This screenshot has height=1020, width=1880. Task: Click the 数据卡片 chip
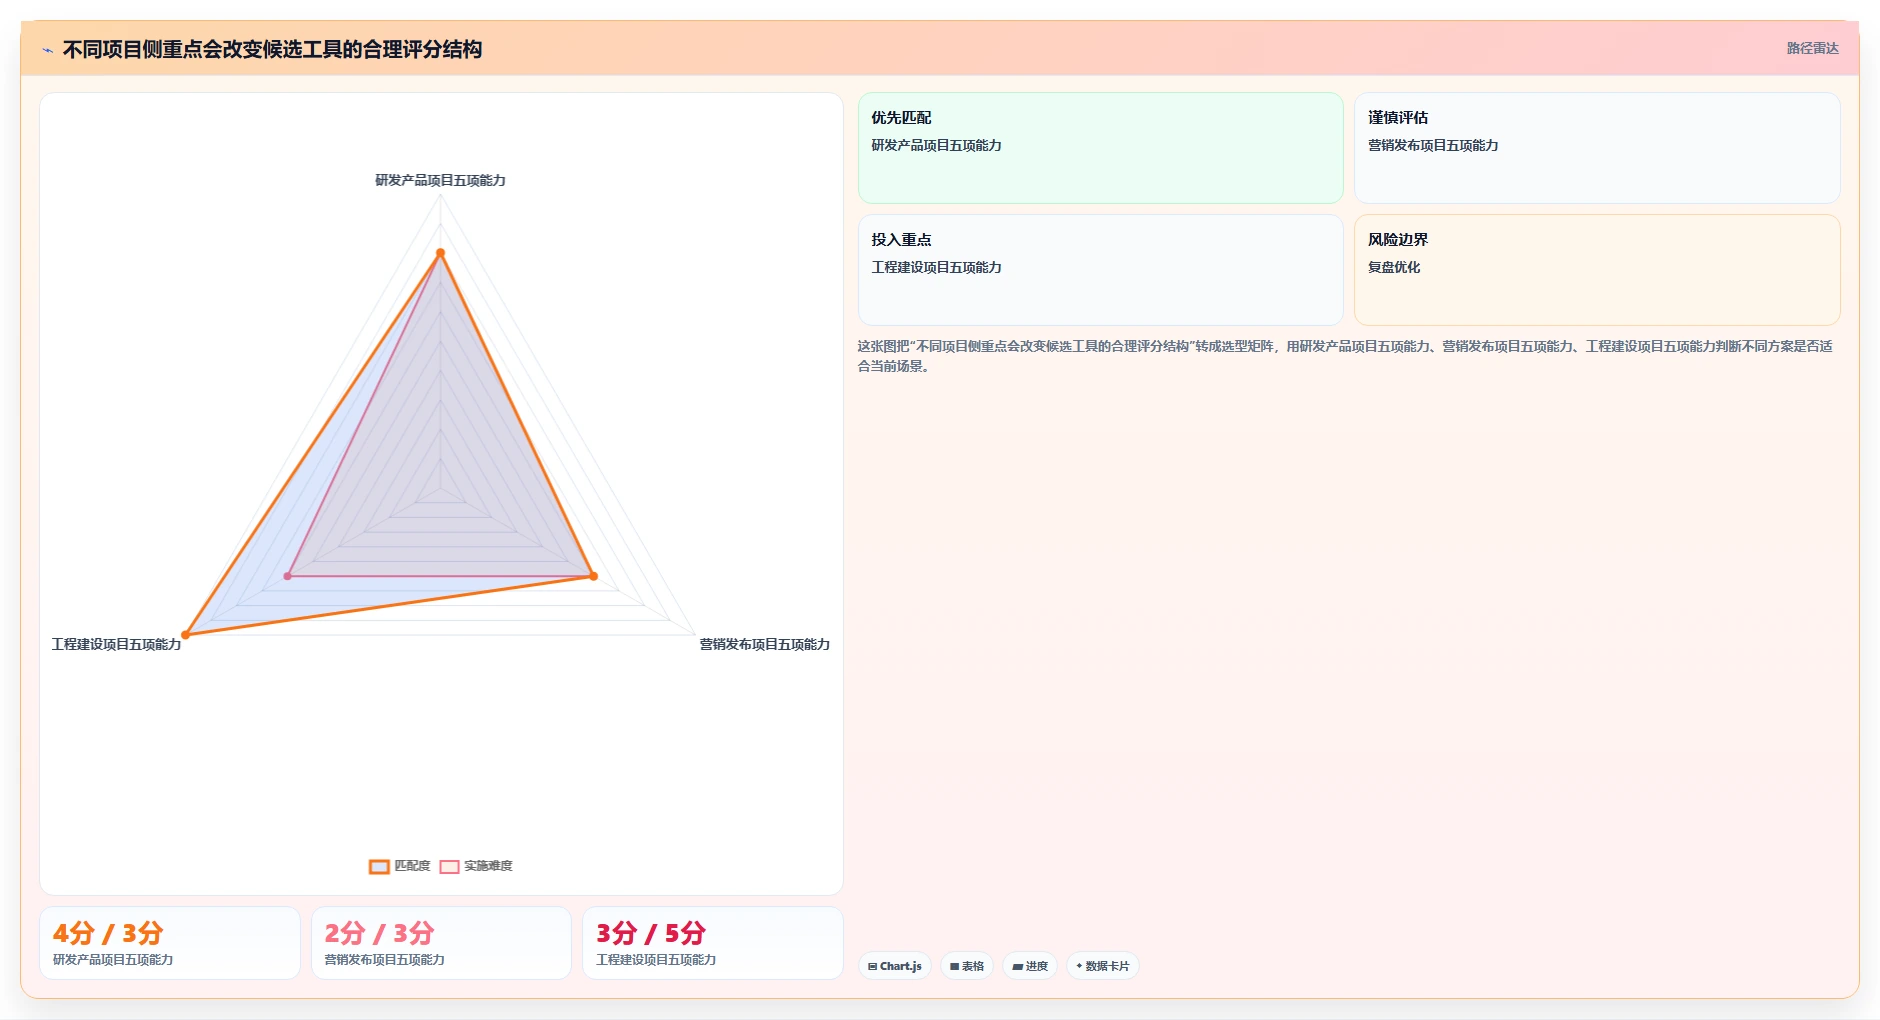(1103, 966)
